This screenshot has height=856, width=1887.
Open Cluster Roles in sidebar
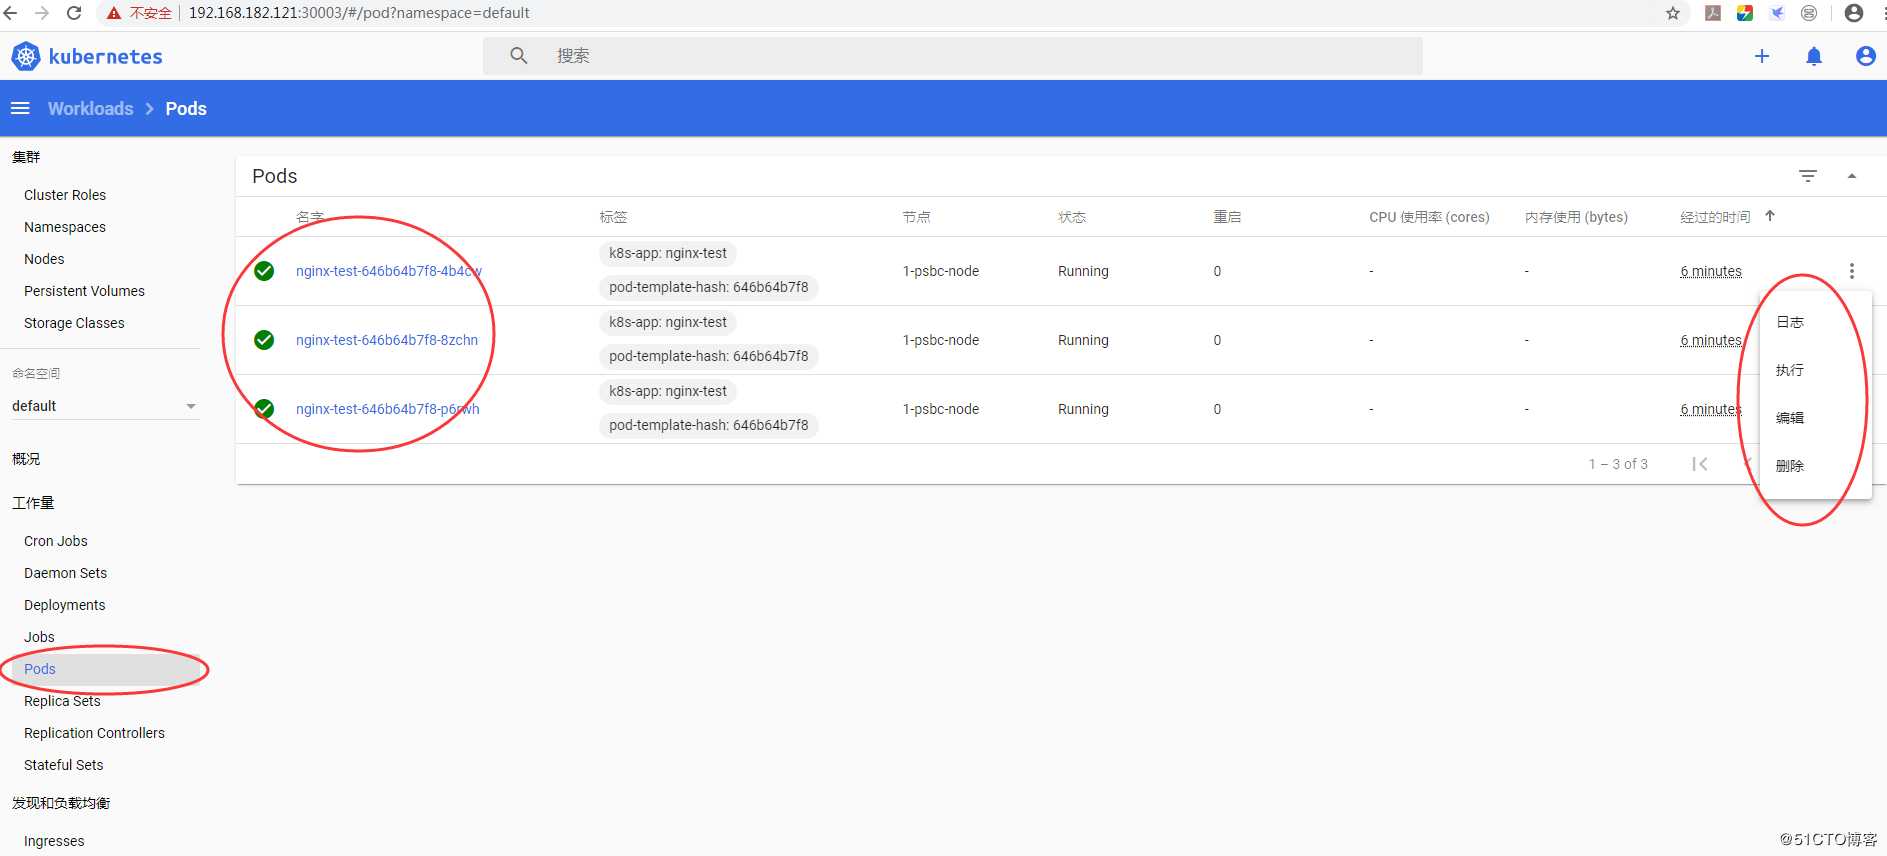[x=65, y=195]
